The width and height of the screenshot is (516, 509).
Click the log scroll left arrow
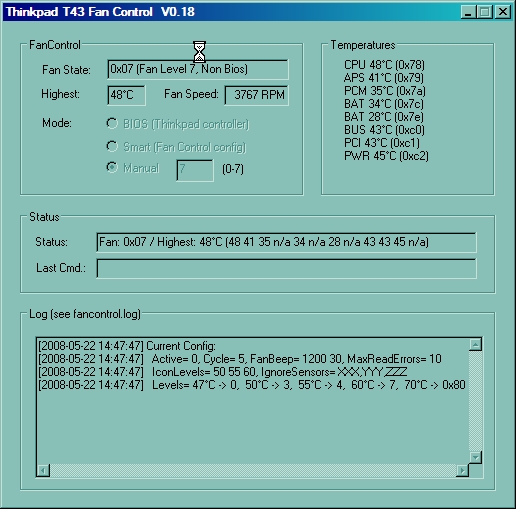point(43,470)
